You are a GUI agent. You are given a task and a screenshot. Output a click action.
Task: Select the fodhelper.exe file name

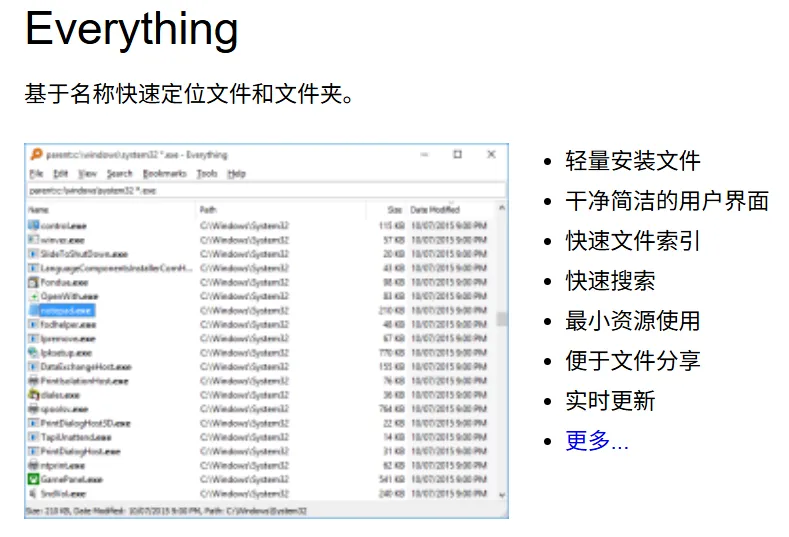pyautogui.click(x=68, y=325)
